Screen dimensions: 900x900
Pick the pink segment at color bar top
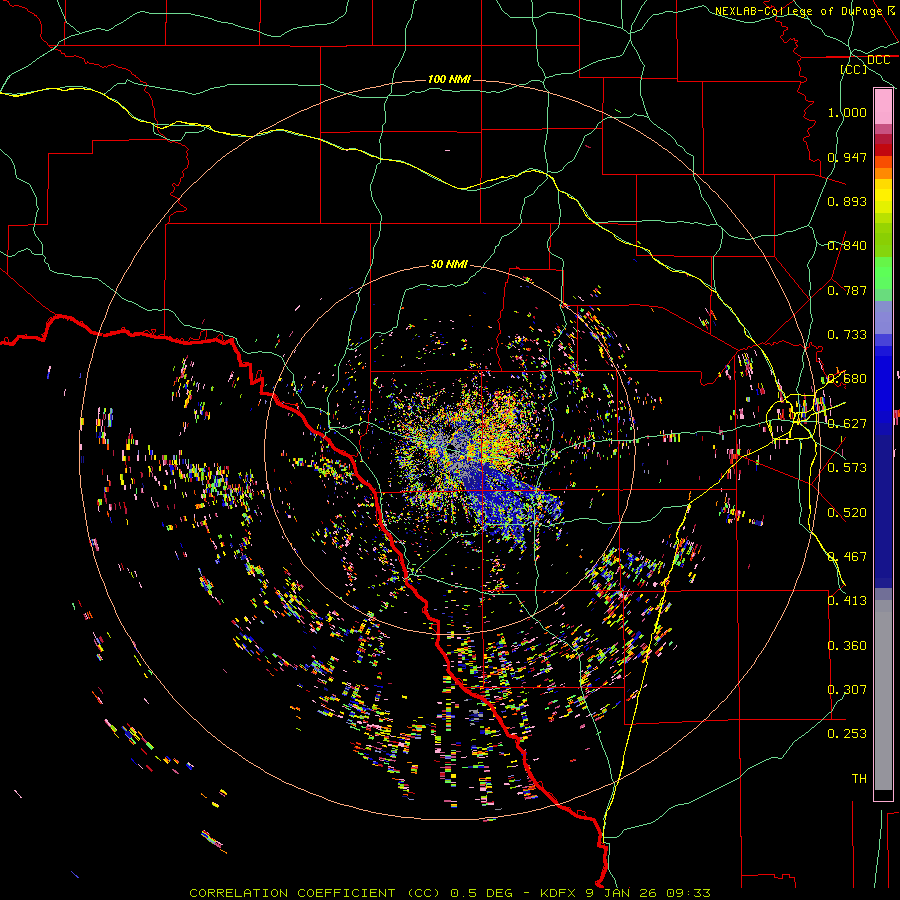[883, 107]
